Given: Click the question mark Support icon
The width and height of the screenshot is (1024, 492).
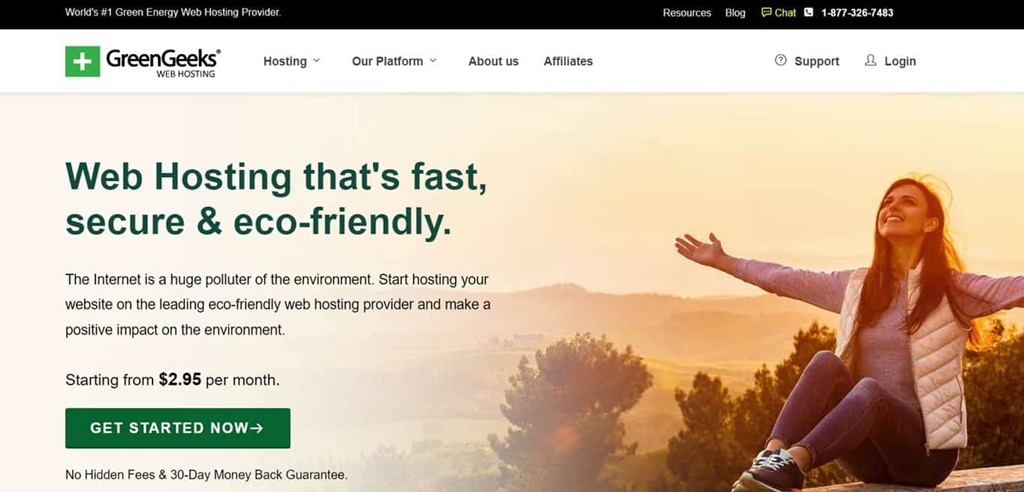Looking at the screenshot, I should (x=780, y=60).
